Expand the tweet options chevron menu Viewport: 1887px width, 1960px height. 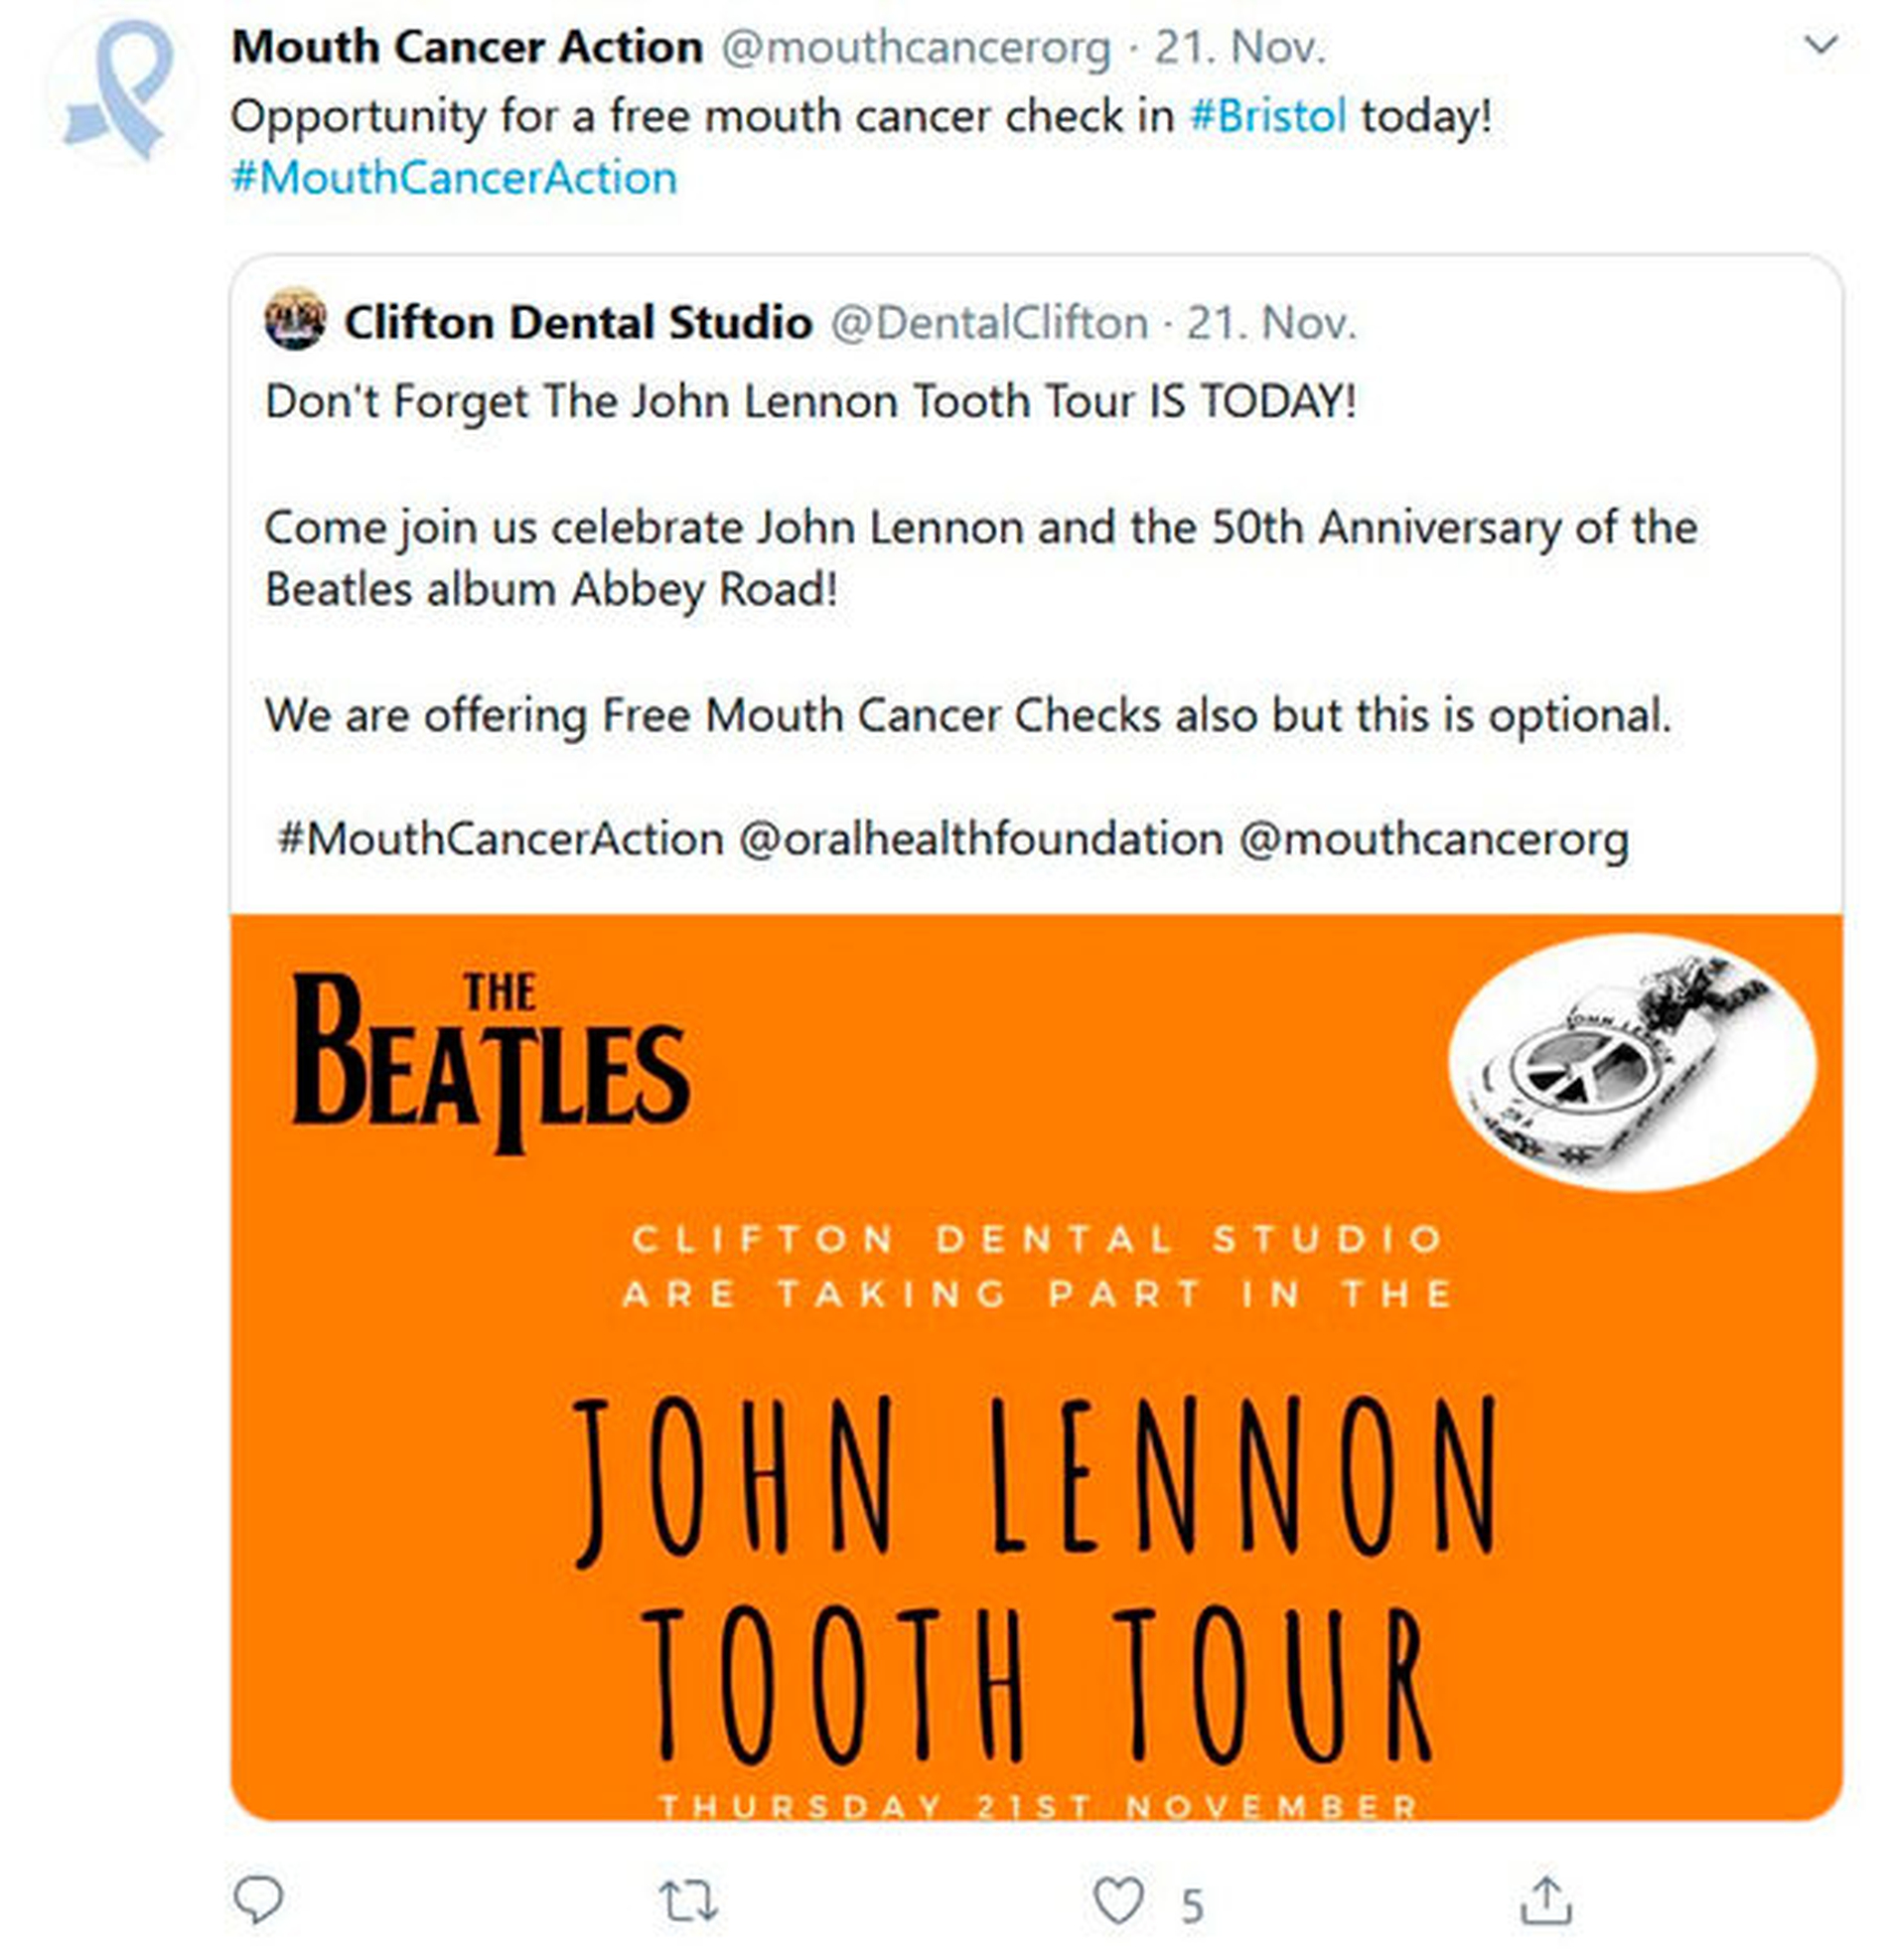point(1820,45)
